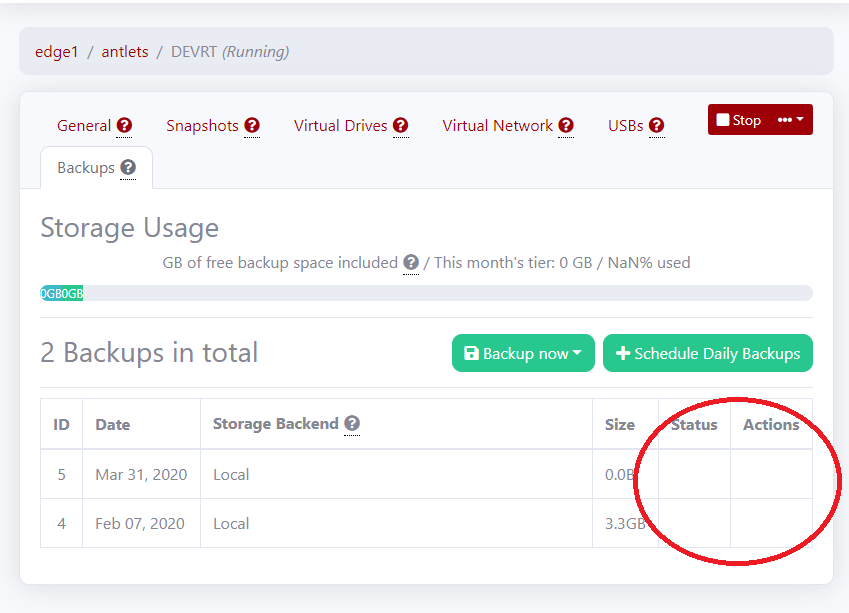The height and width of the screenshot is (613, 849).
Task: Switch to the Snapshots tab
Action: pyautogui.click(x=202, y=126)
